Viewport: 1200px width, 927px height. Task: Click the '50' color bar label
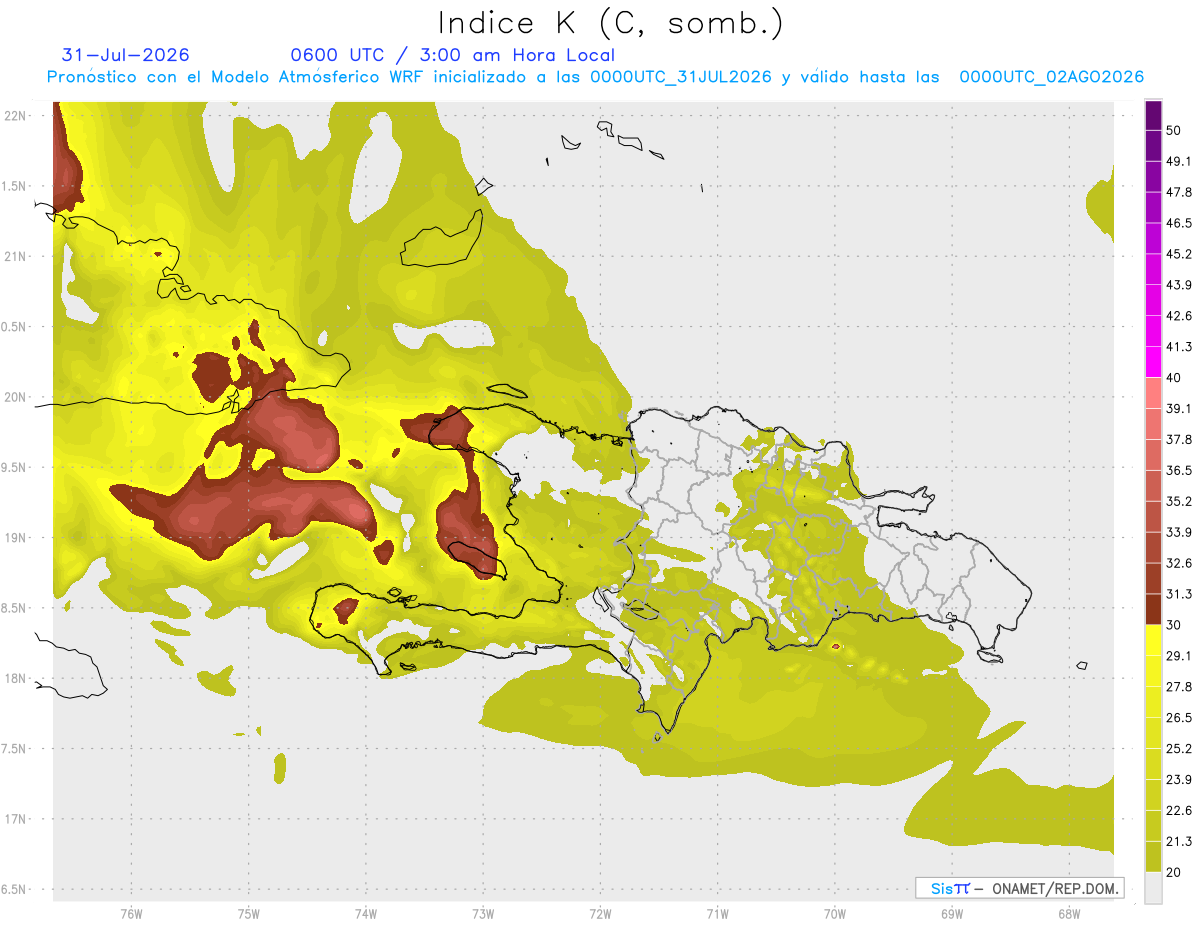[x=1175, y=131]
